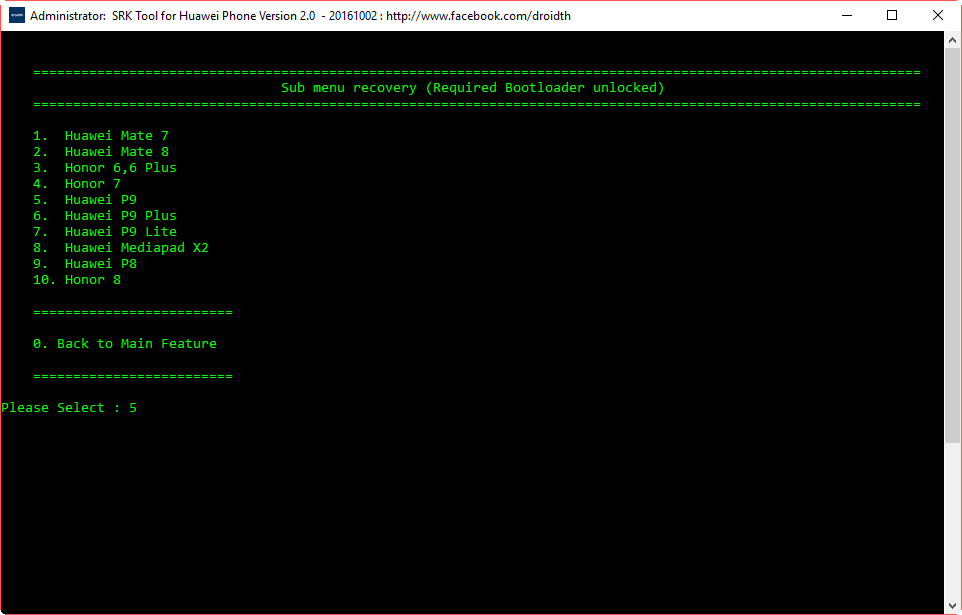Screen dimensions: 962x615
Task: Click the window title text 'SRK Tool for Huawei Phone'
Action: (184, 16)
